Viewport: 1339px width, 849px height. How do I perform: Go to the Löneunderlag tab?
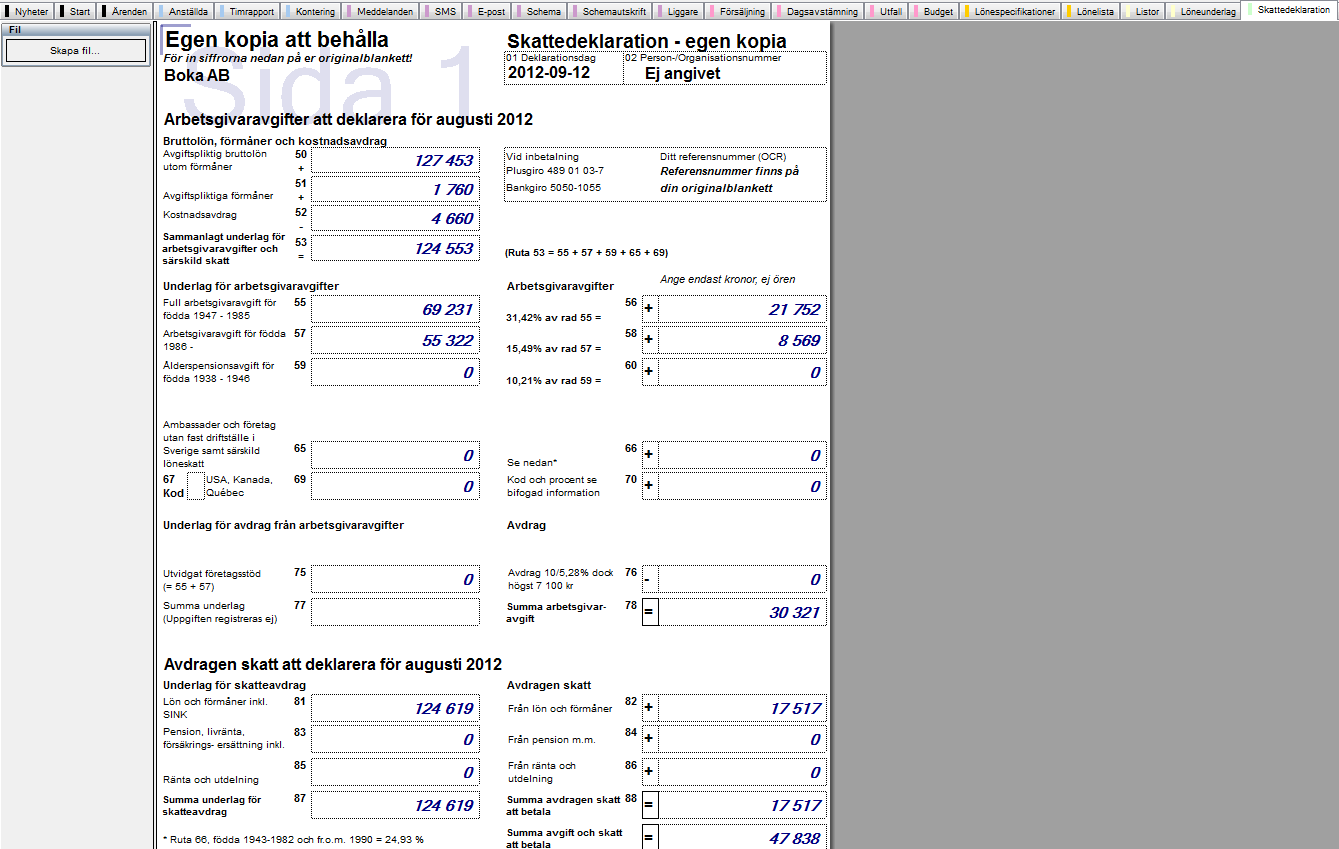[x=1204, y=12]
